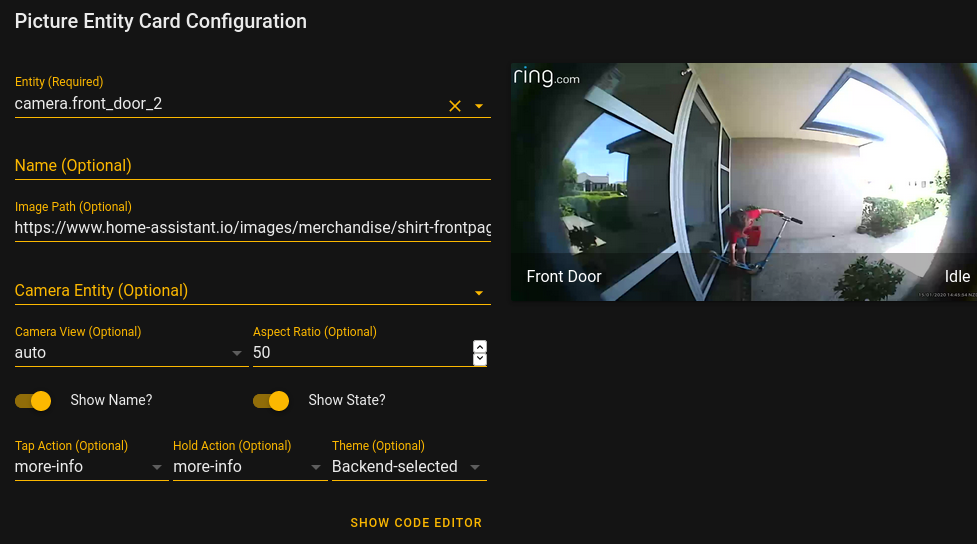Click the Front Door name label on preview
977x544 pixels.
pos(564,277)
